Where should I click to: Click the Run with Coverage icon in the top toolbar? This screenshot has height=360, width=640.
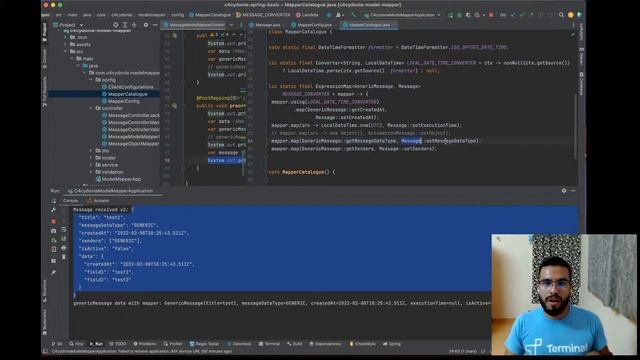(x=468, y=15)
